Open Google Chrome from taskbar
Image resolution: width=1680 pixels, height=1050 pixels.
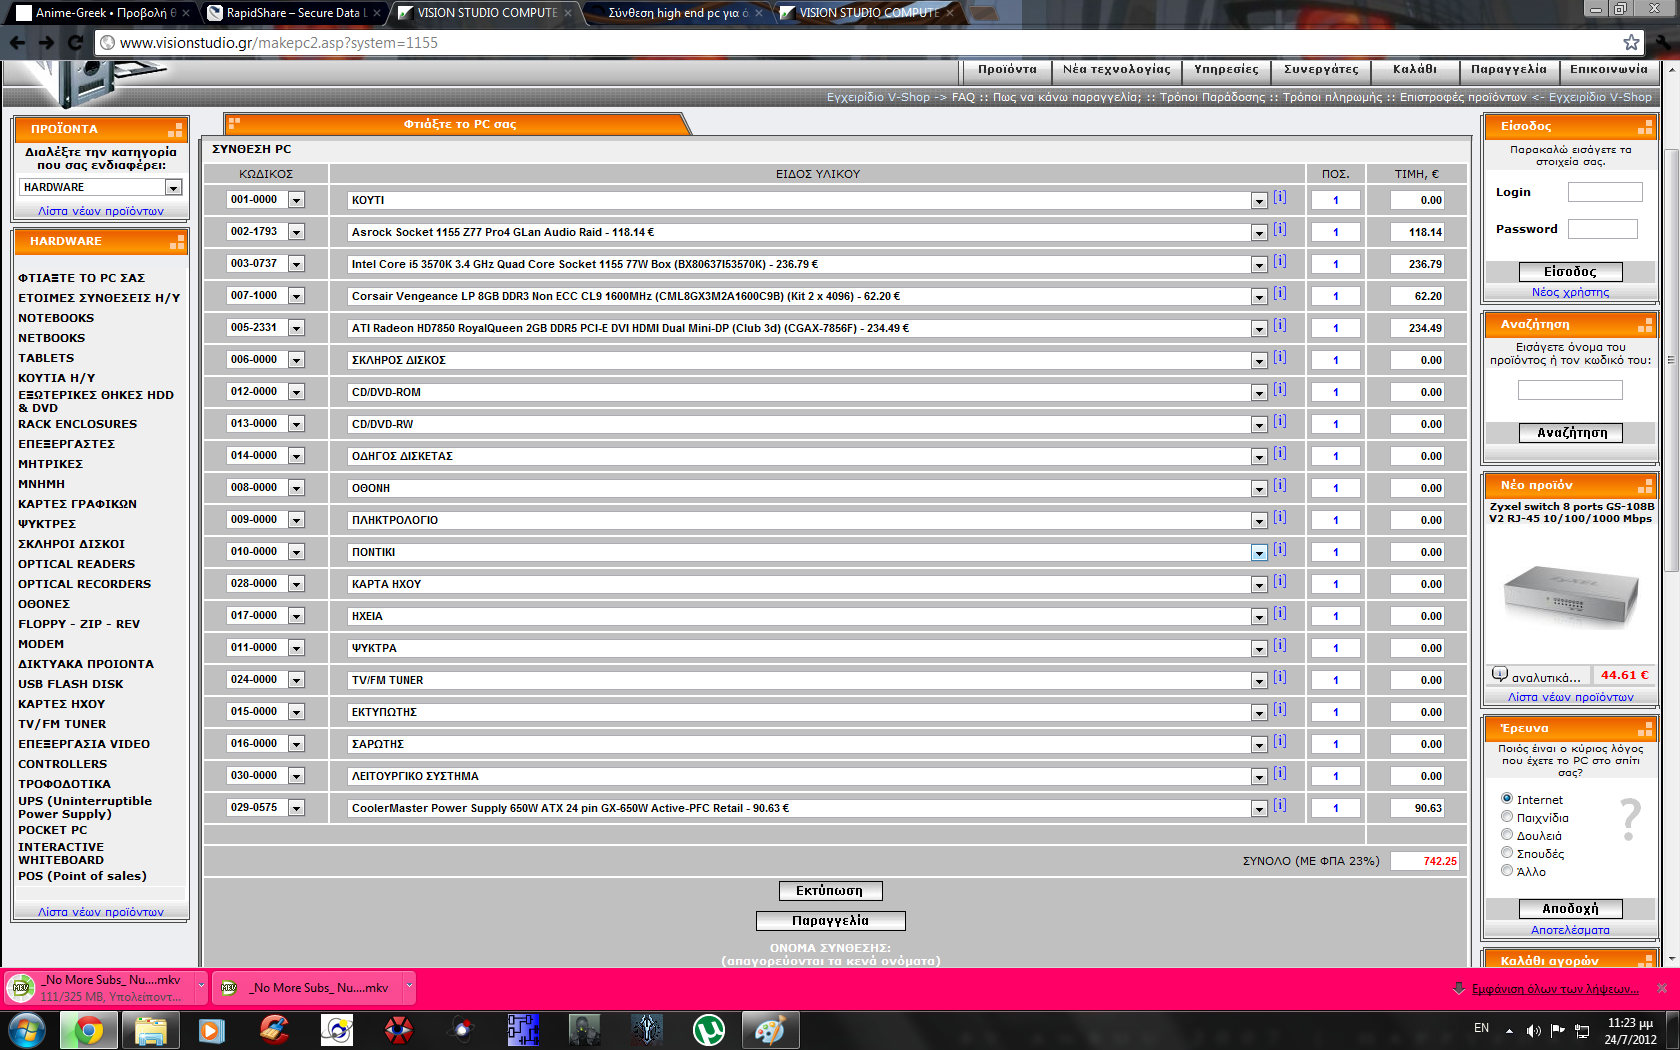(x=89, y=1030)
